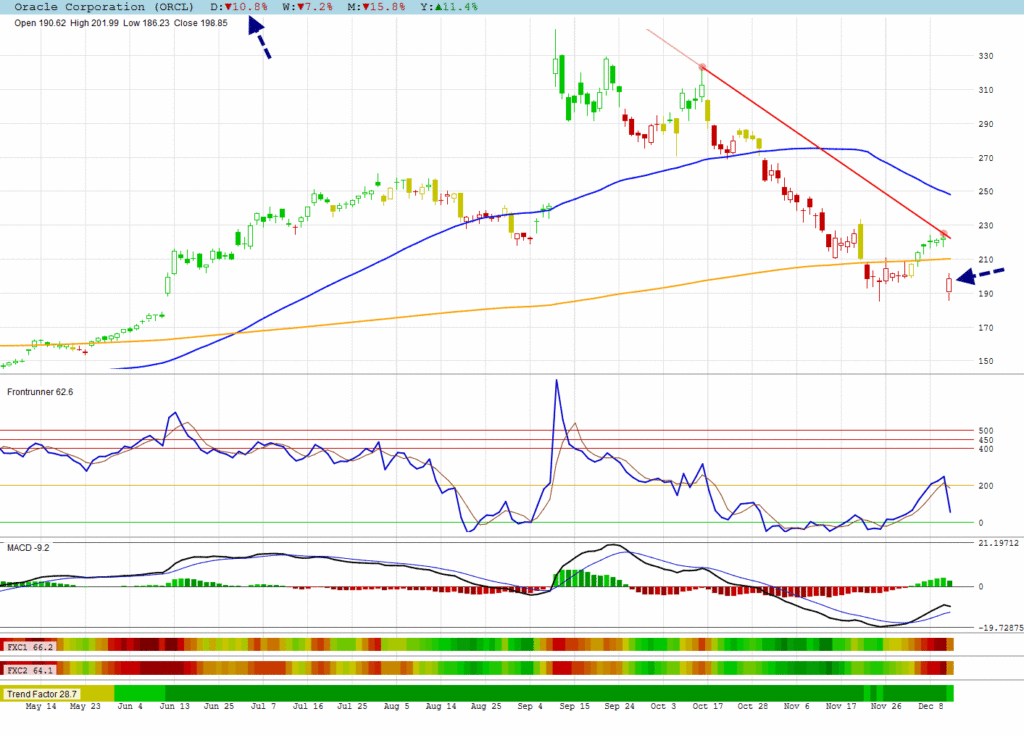Viewport: 1024px width, 735px height.
Task: Click the dashed blue arrow below the daily change
Action: tap(258, 43)
